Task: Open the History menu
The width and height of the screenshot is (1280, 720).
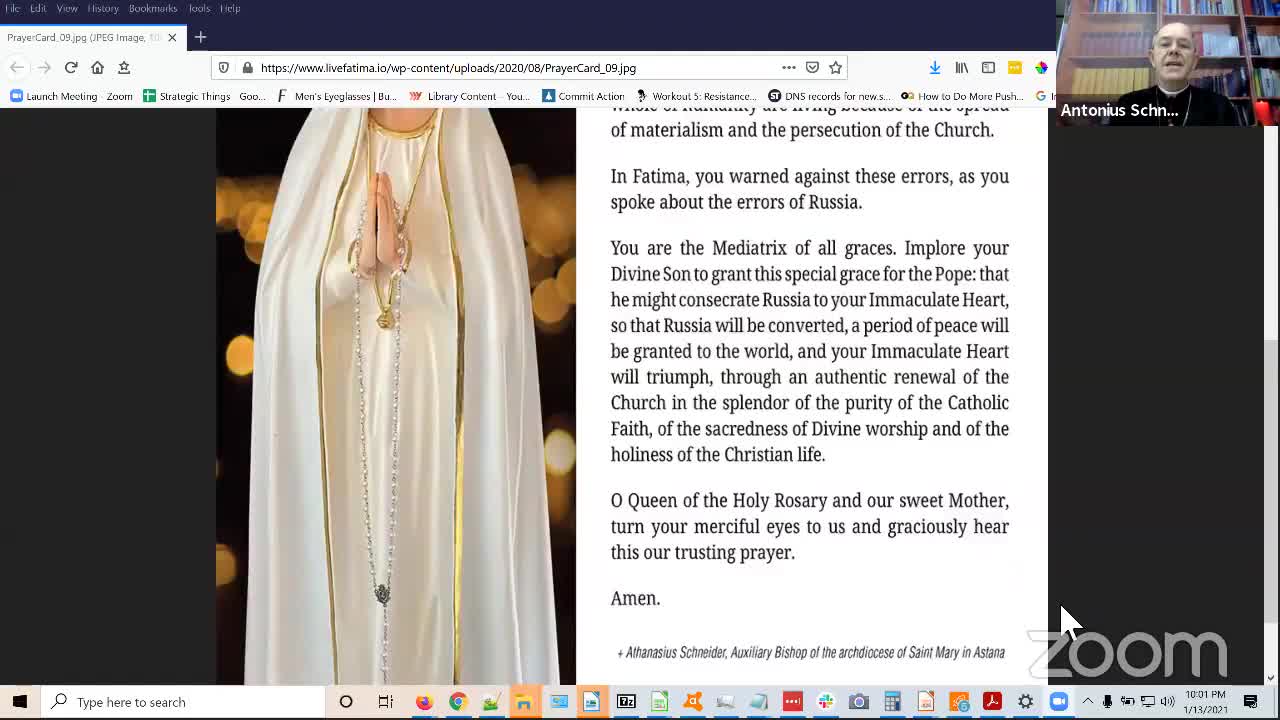Action: pos(103,8)
